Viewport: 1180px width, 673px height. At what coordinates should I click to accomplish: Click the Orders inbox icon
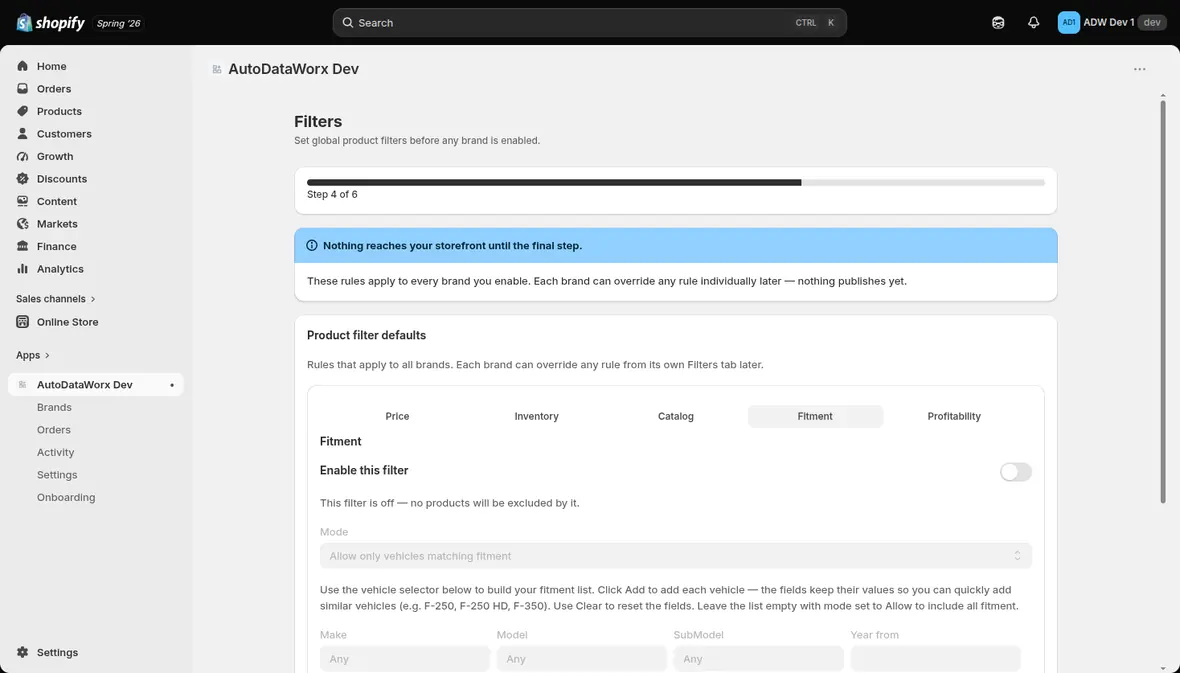coord(23,89)
